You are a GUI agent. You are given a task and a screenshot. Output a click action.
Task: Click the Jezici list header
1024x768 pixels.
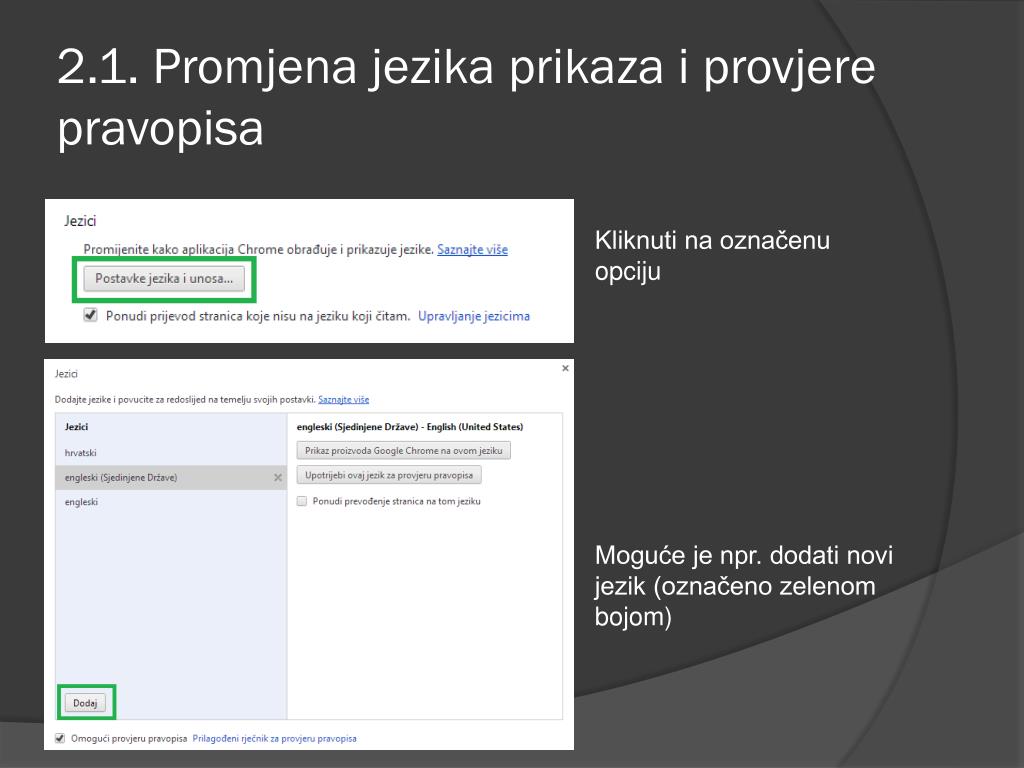[76, 426]
